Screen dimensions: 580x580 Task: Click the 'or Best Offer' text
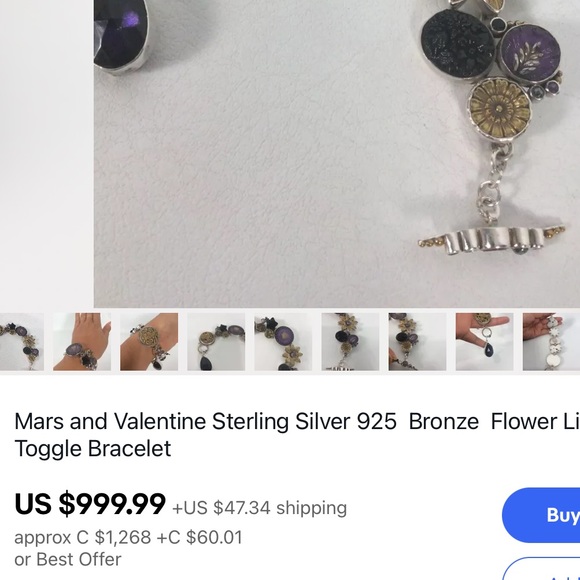pos(68,559)
